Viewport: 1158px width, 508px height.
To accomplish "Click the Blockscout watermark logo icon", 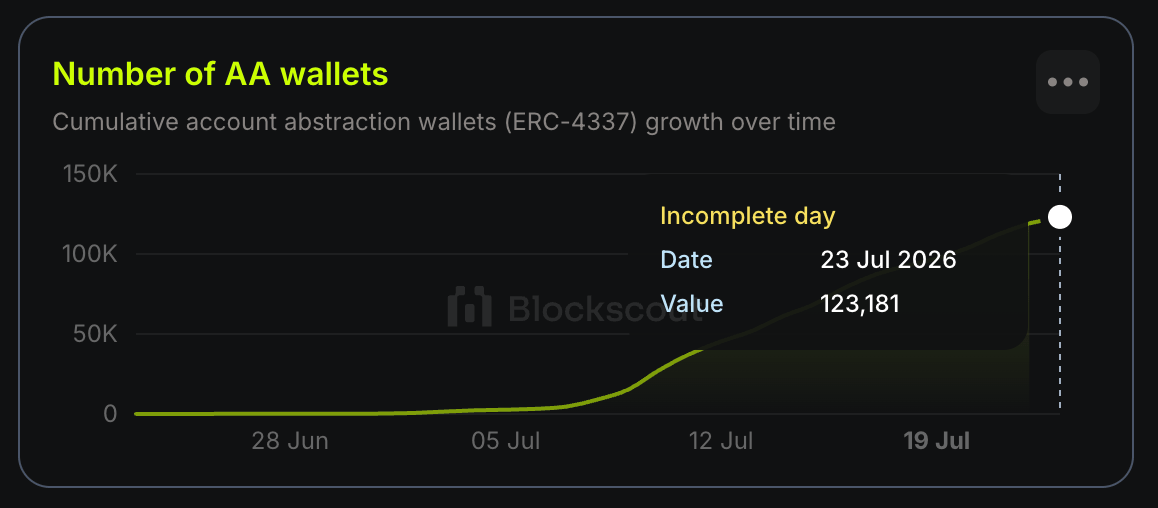I will click(x=470, y=306).
